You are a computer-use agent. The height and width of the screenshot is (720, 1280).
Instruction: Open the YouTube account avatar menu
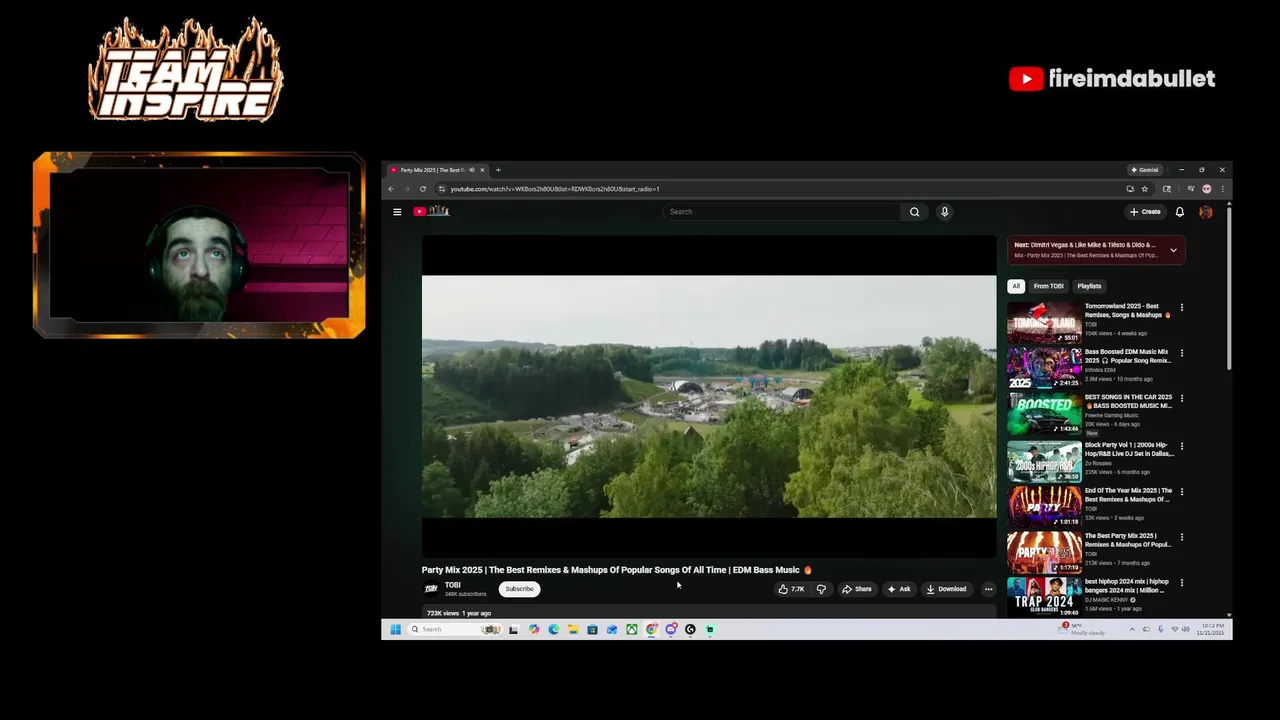pyautogui.click(x=1206, y=212)
